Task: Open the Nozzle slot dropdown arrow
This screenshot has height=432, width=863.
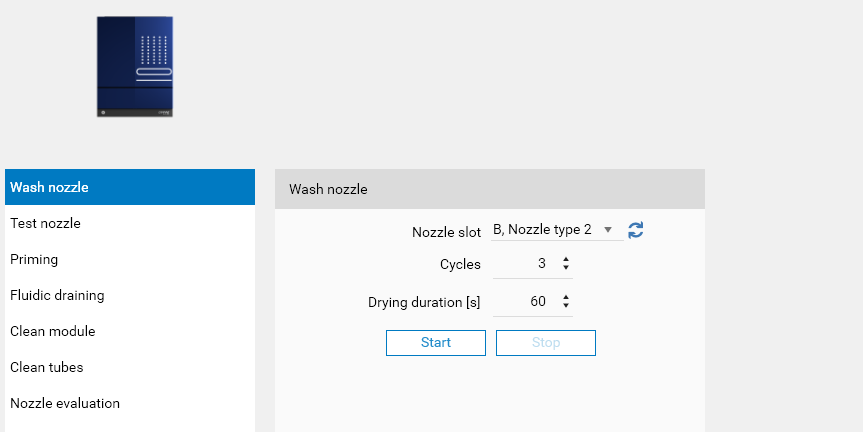Action: 607,230
